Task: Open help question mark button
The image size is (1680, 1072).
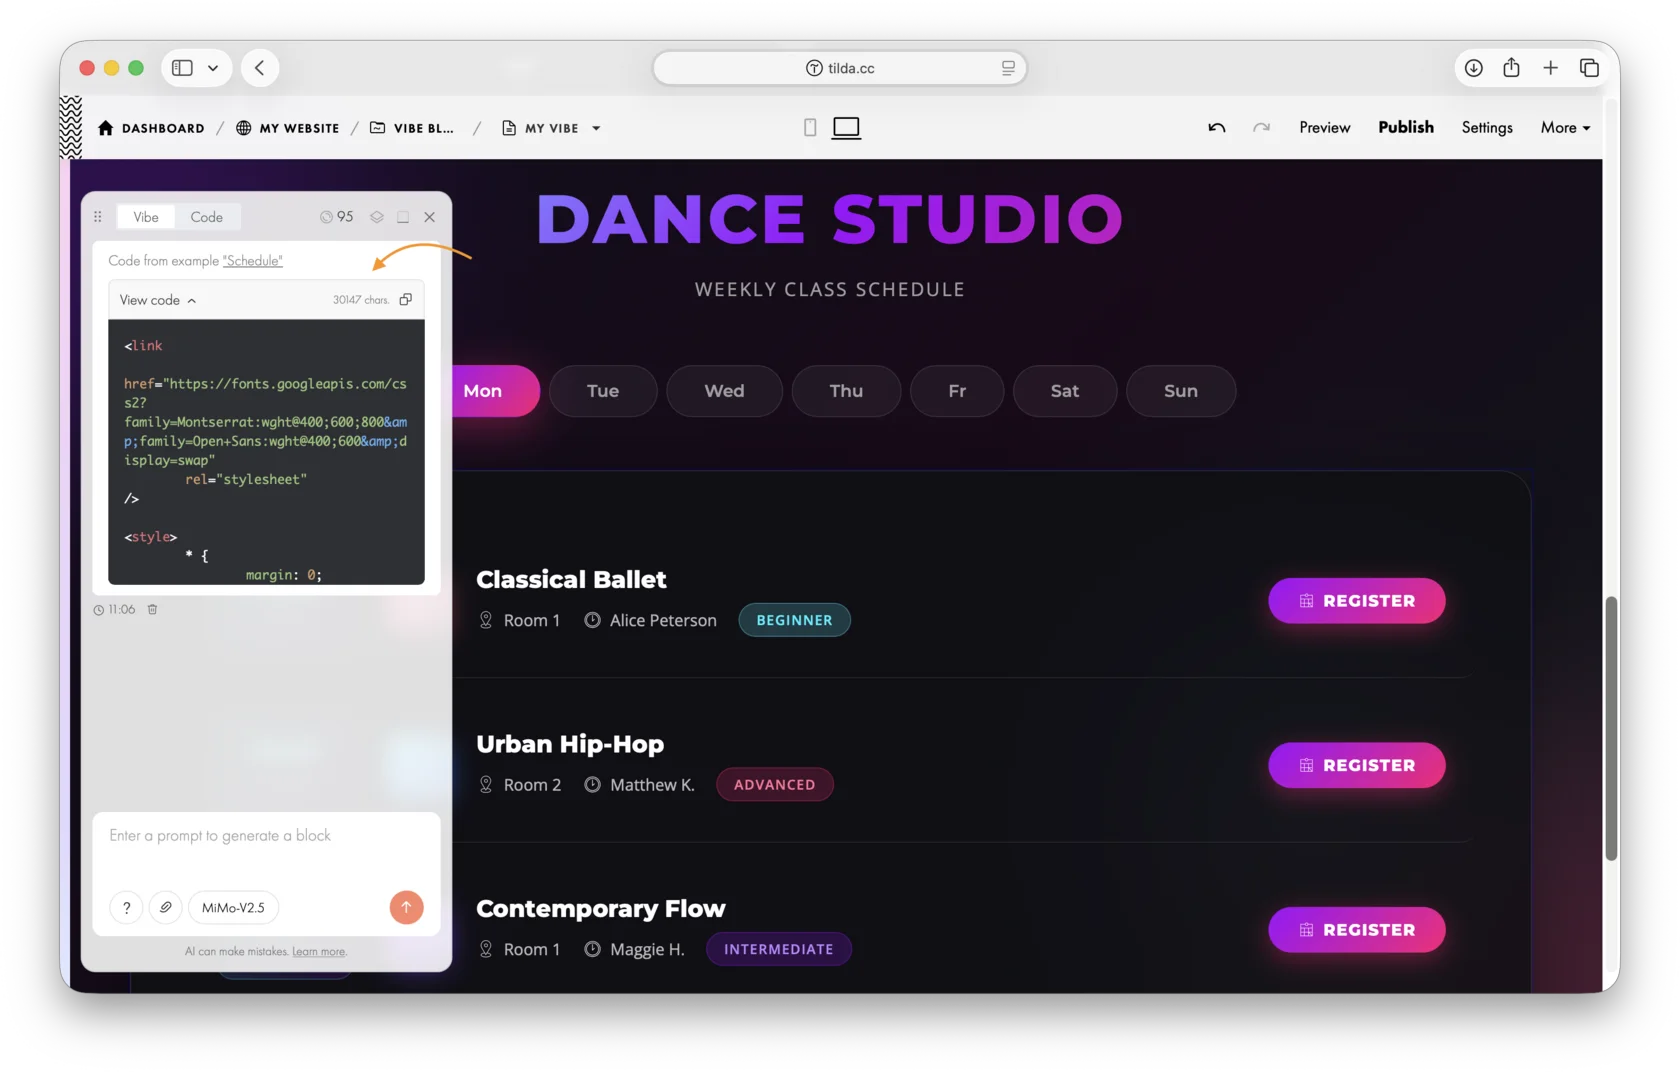Action: [x=126, y=907]
